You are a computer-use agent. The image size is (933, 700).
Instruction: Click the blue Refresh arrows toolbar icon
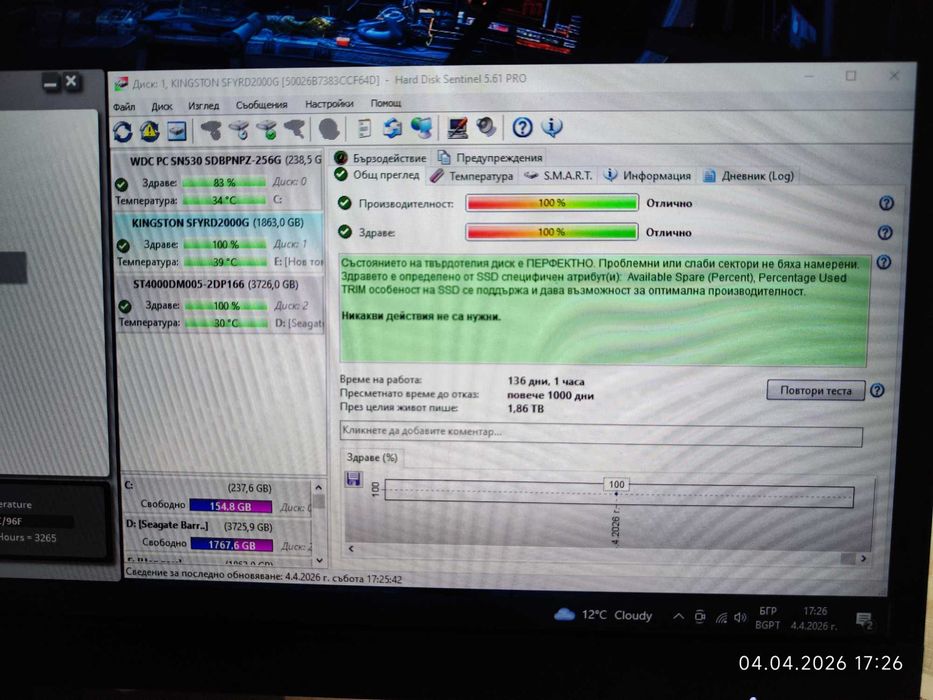pos(123,131)
